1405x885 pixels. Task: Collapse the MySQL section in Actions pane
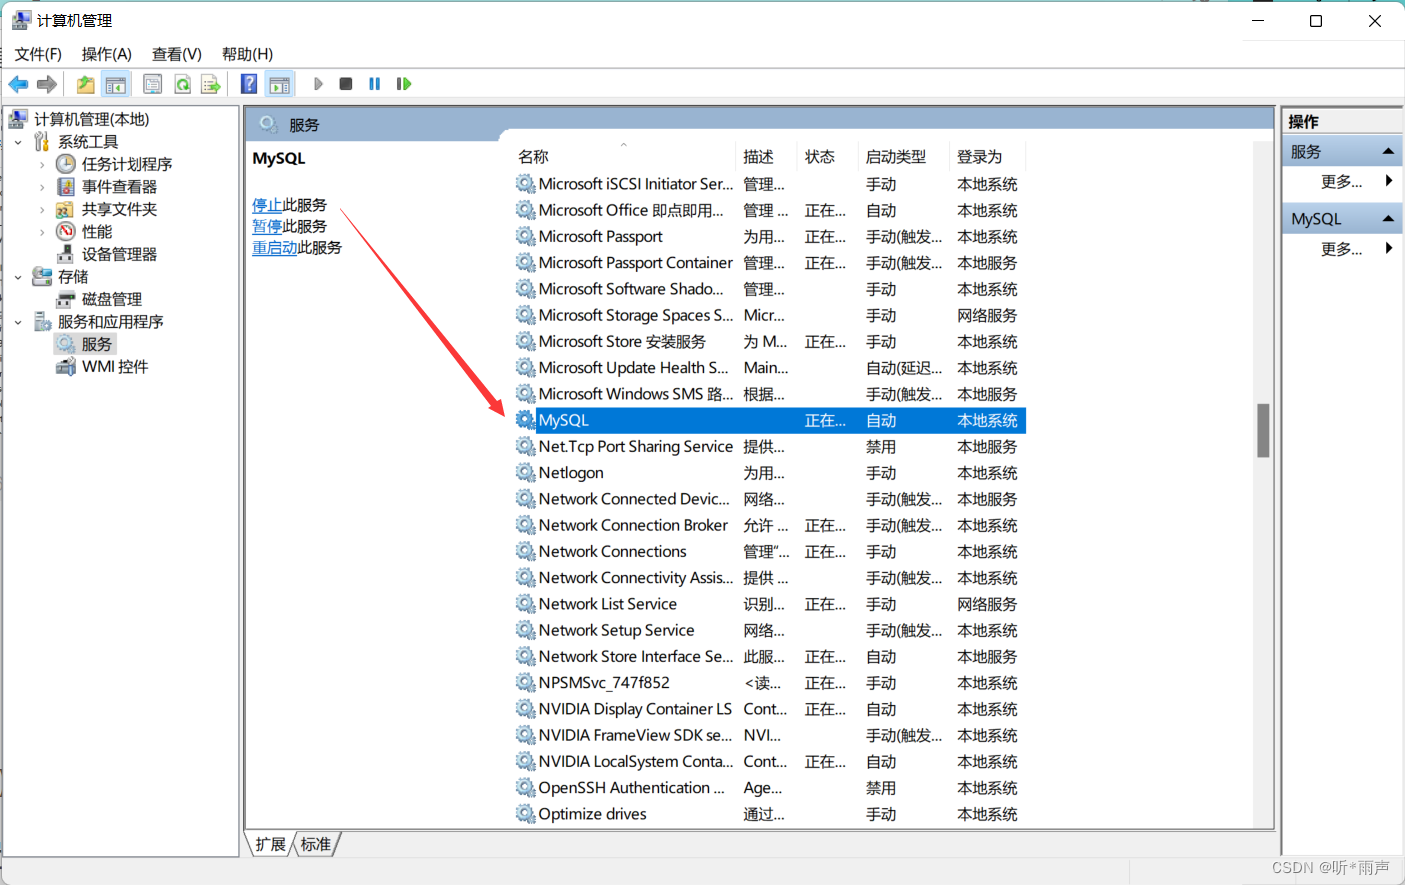1388,218
